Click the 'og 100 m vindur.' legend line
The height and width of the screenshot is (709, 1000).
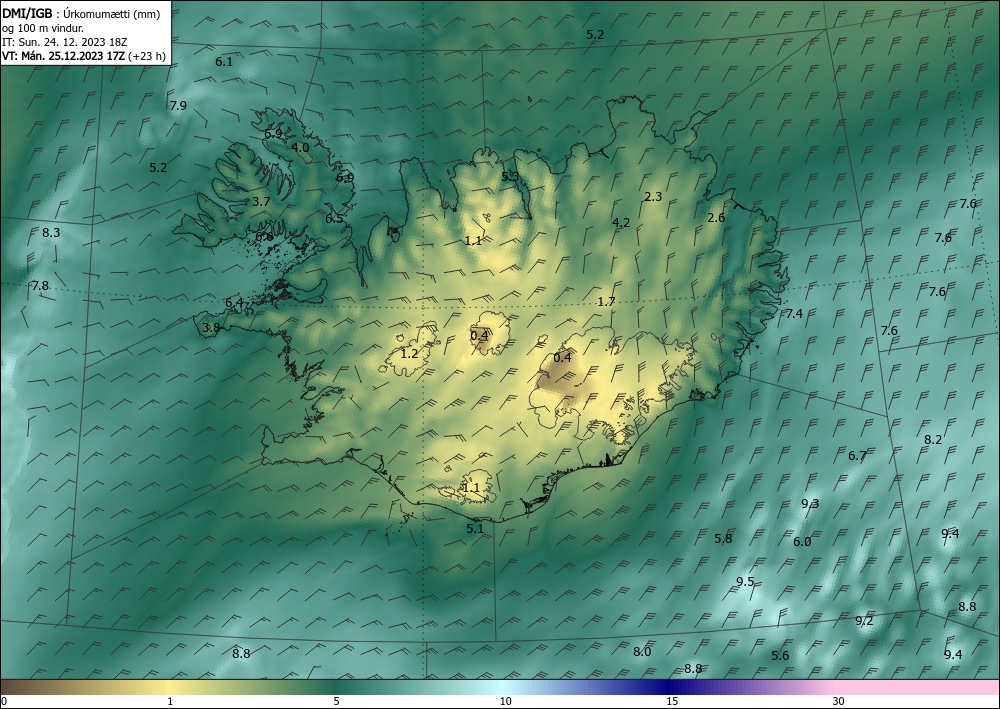[43, 27]
